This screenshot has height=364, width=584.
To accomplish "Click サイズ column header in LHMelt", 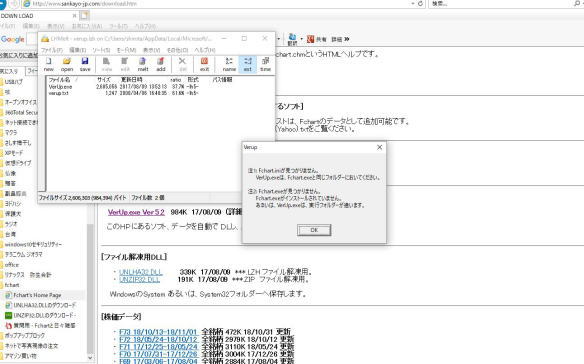I will click(x=104, y=79).
